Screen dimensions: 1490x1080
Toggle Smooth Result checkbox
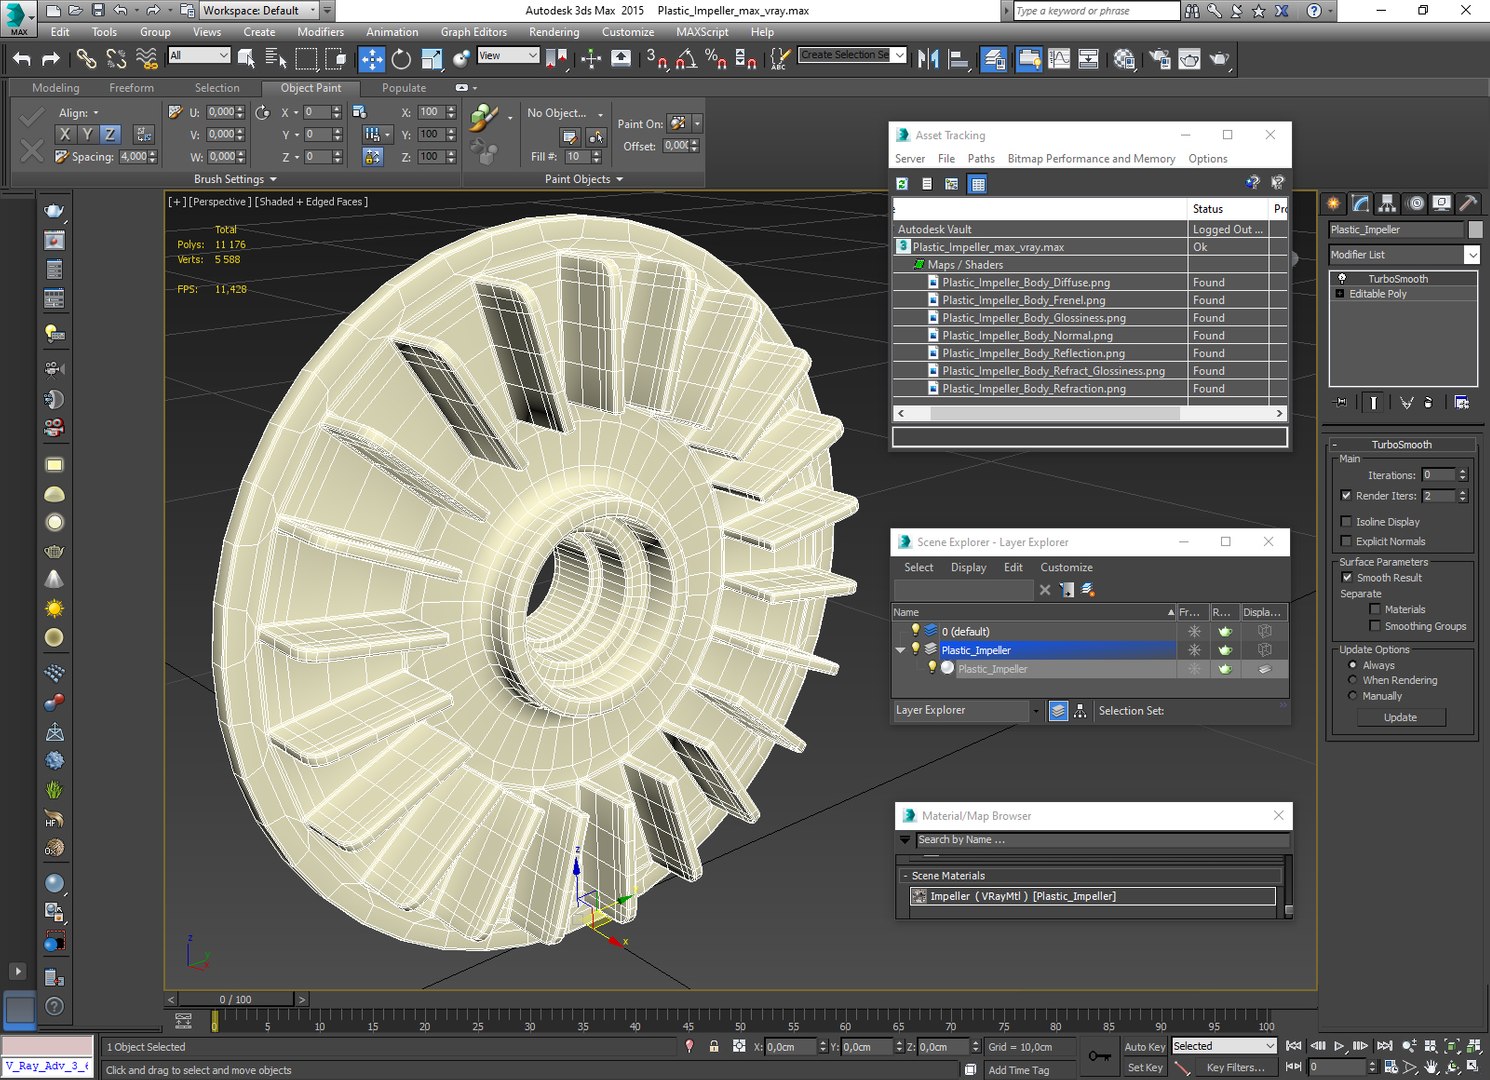(1347, 578)
